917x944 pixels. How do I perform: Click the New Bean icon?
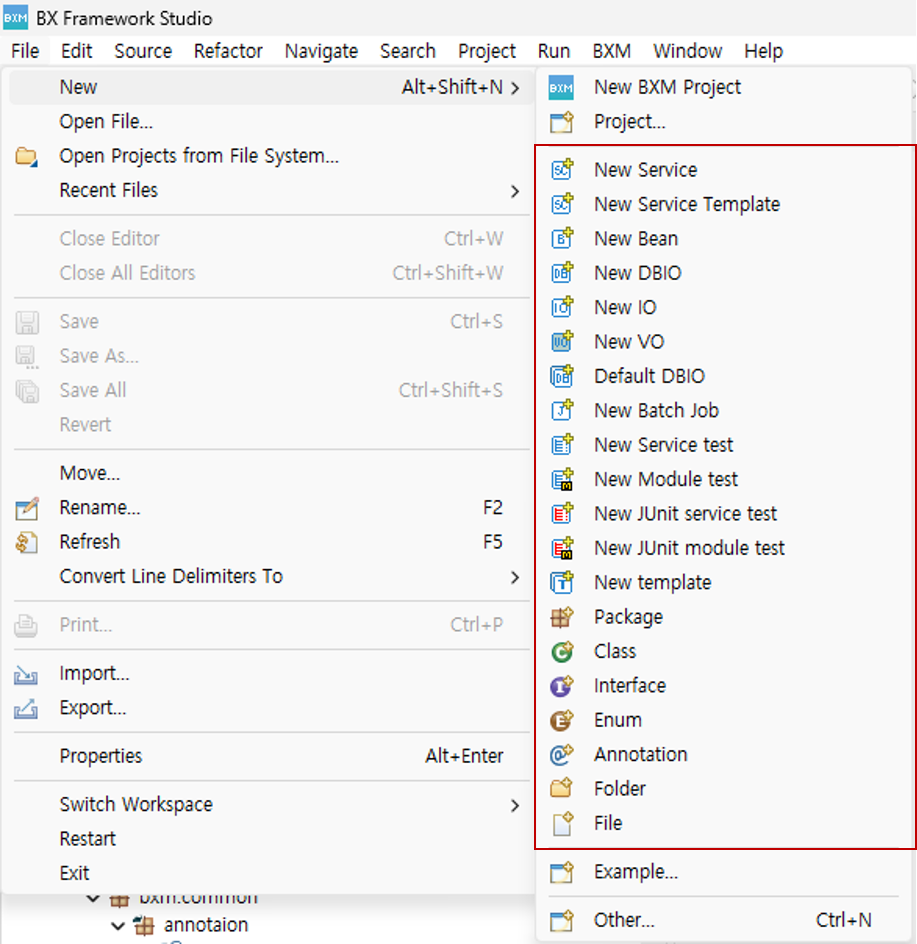[562, 239]
